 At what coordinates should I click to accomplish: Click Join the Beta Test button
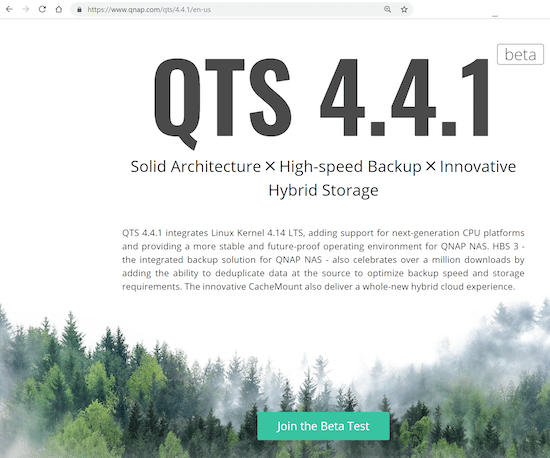[323, 426]
